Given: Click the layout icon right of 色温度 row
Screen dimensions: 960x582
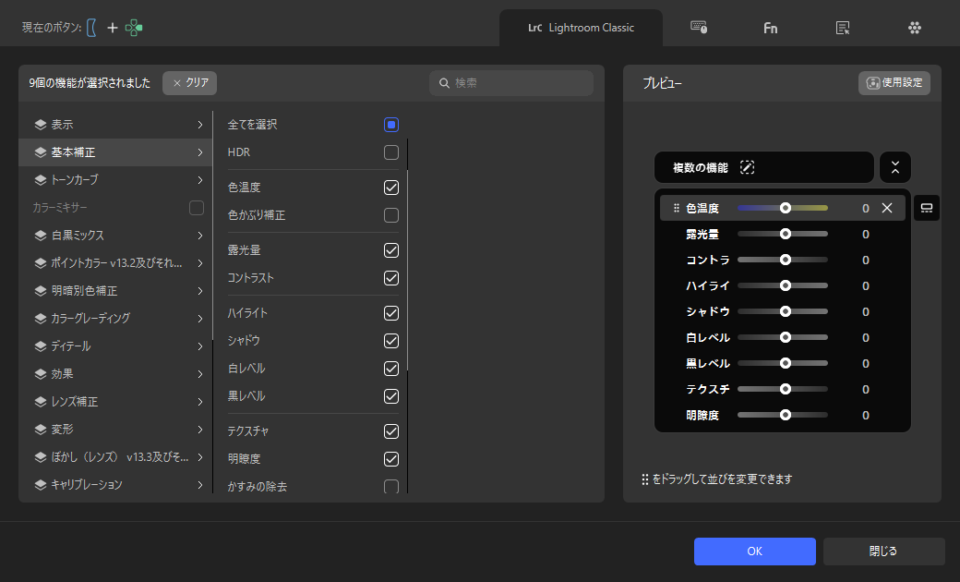Looking at the screenshot, I should click(x=926, y=208).
